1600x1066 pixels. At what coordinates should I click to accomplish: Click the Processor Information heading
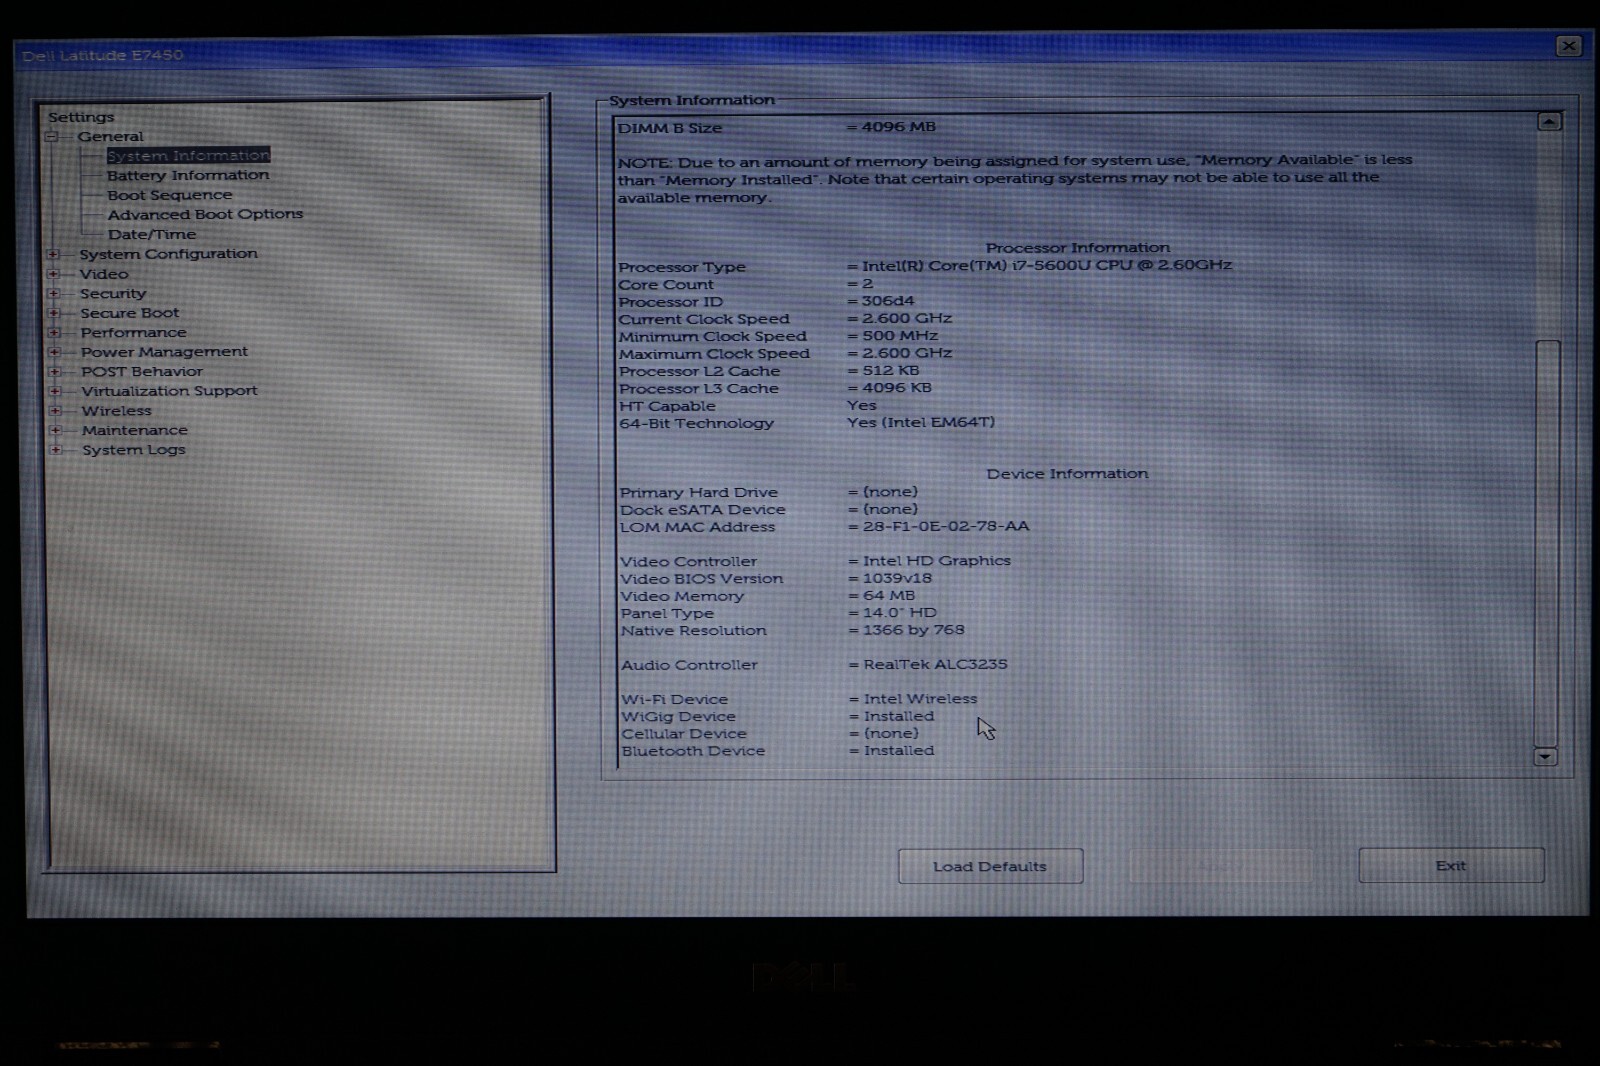pyautogui.click(x=1077, y=248)
